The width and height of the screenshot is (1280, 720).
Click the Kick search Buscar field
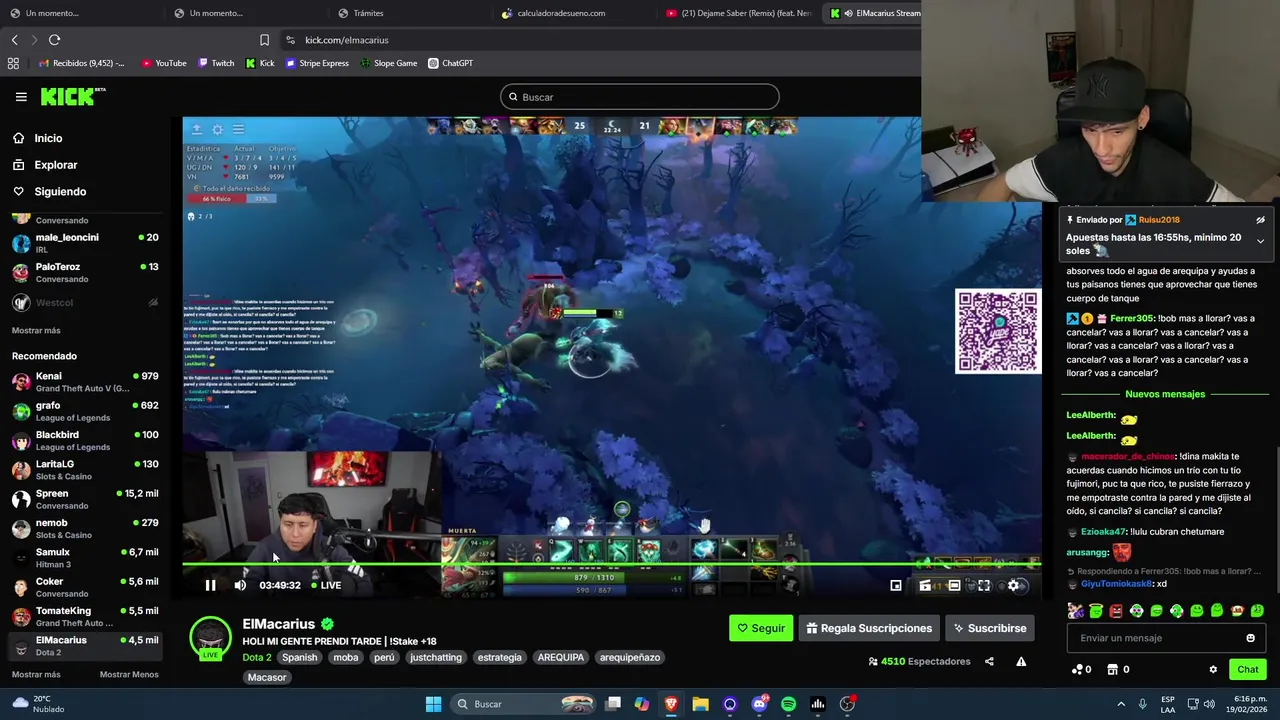coord(640,97)
